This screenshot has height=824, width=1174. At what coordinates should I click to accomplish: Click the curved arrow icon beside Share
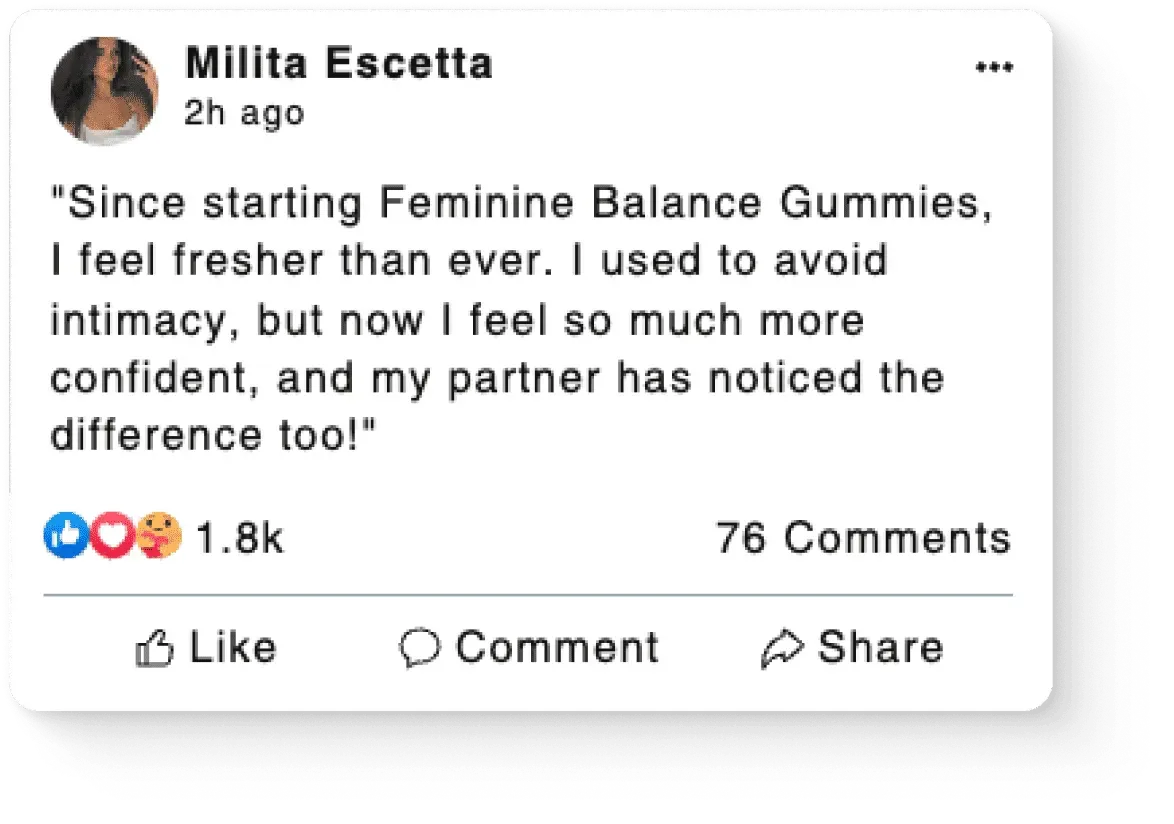point(781,649)
